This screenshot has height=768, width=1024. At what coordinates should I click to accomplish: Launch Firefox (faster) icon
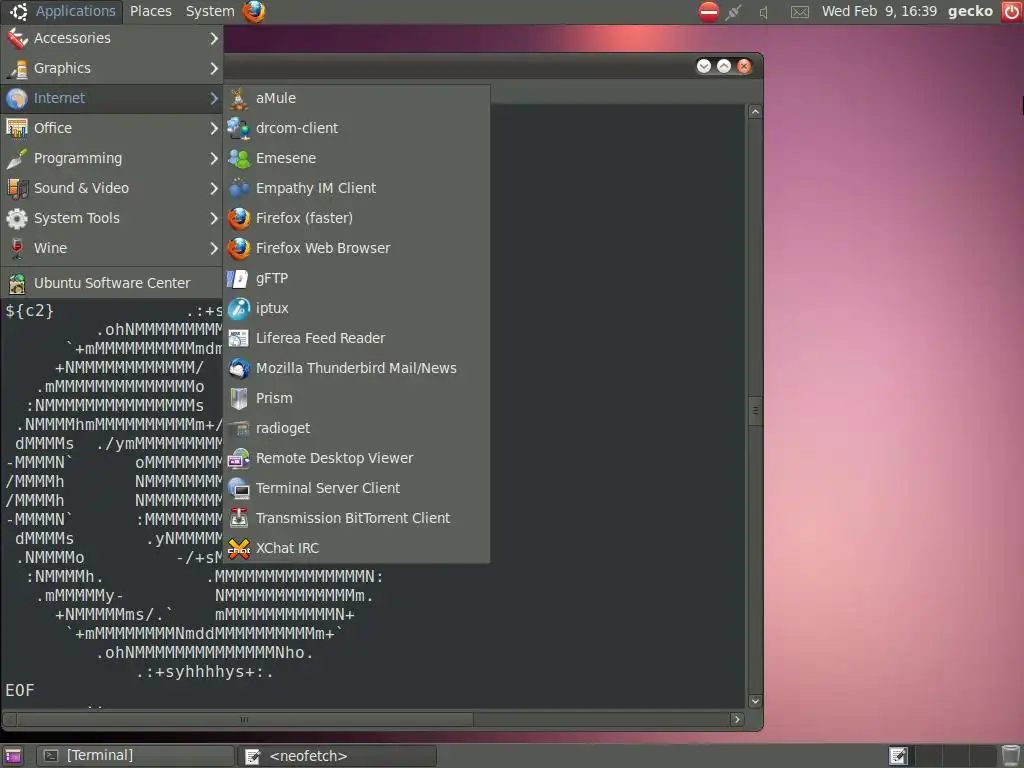click(x=238, y=218)
